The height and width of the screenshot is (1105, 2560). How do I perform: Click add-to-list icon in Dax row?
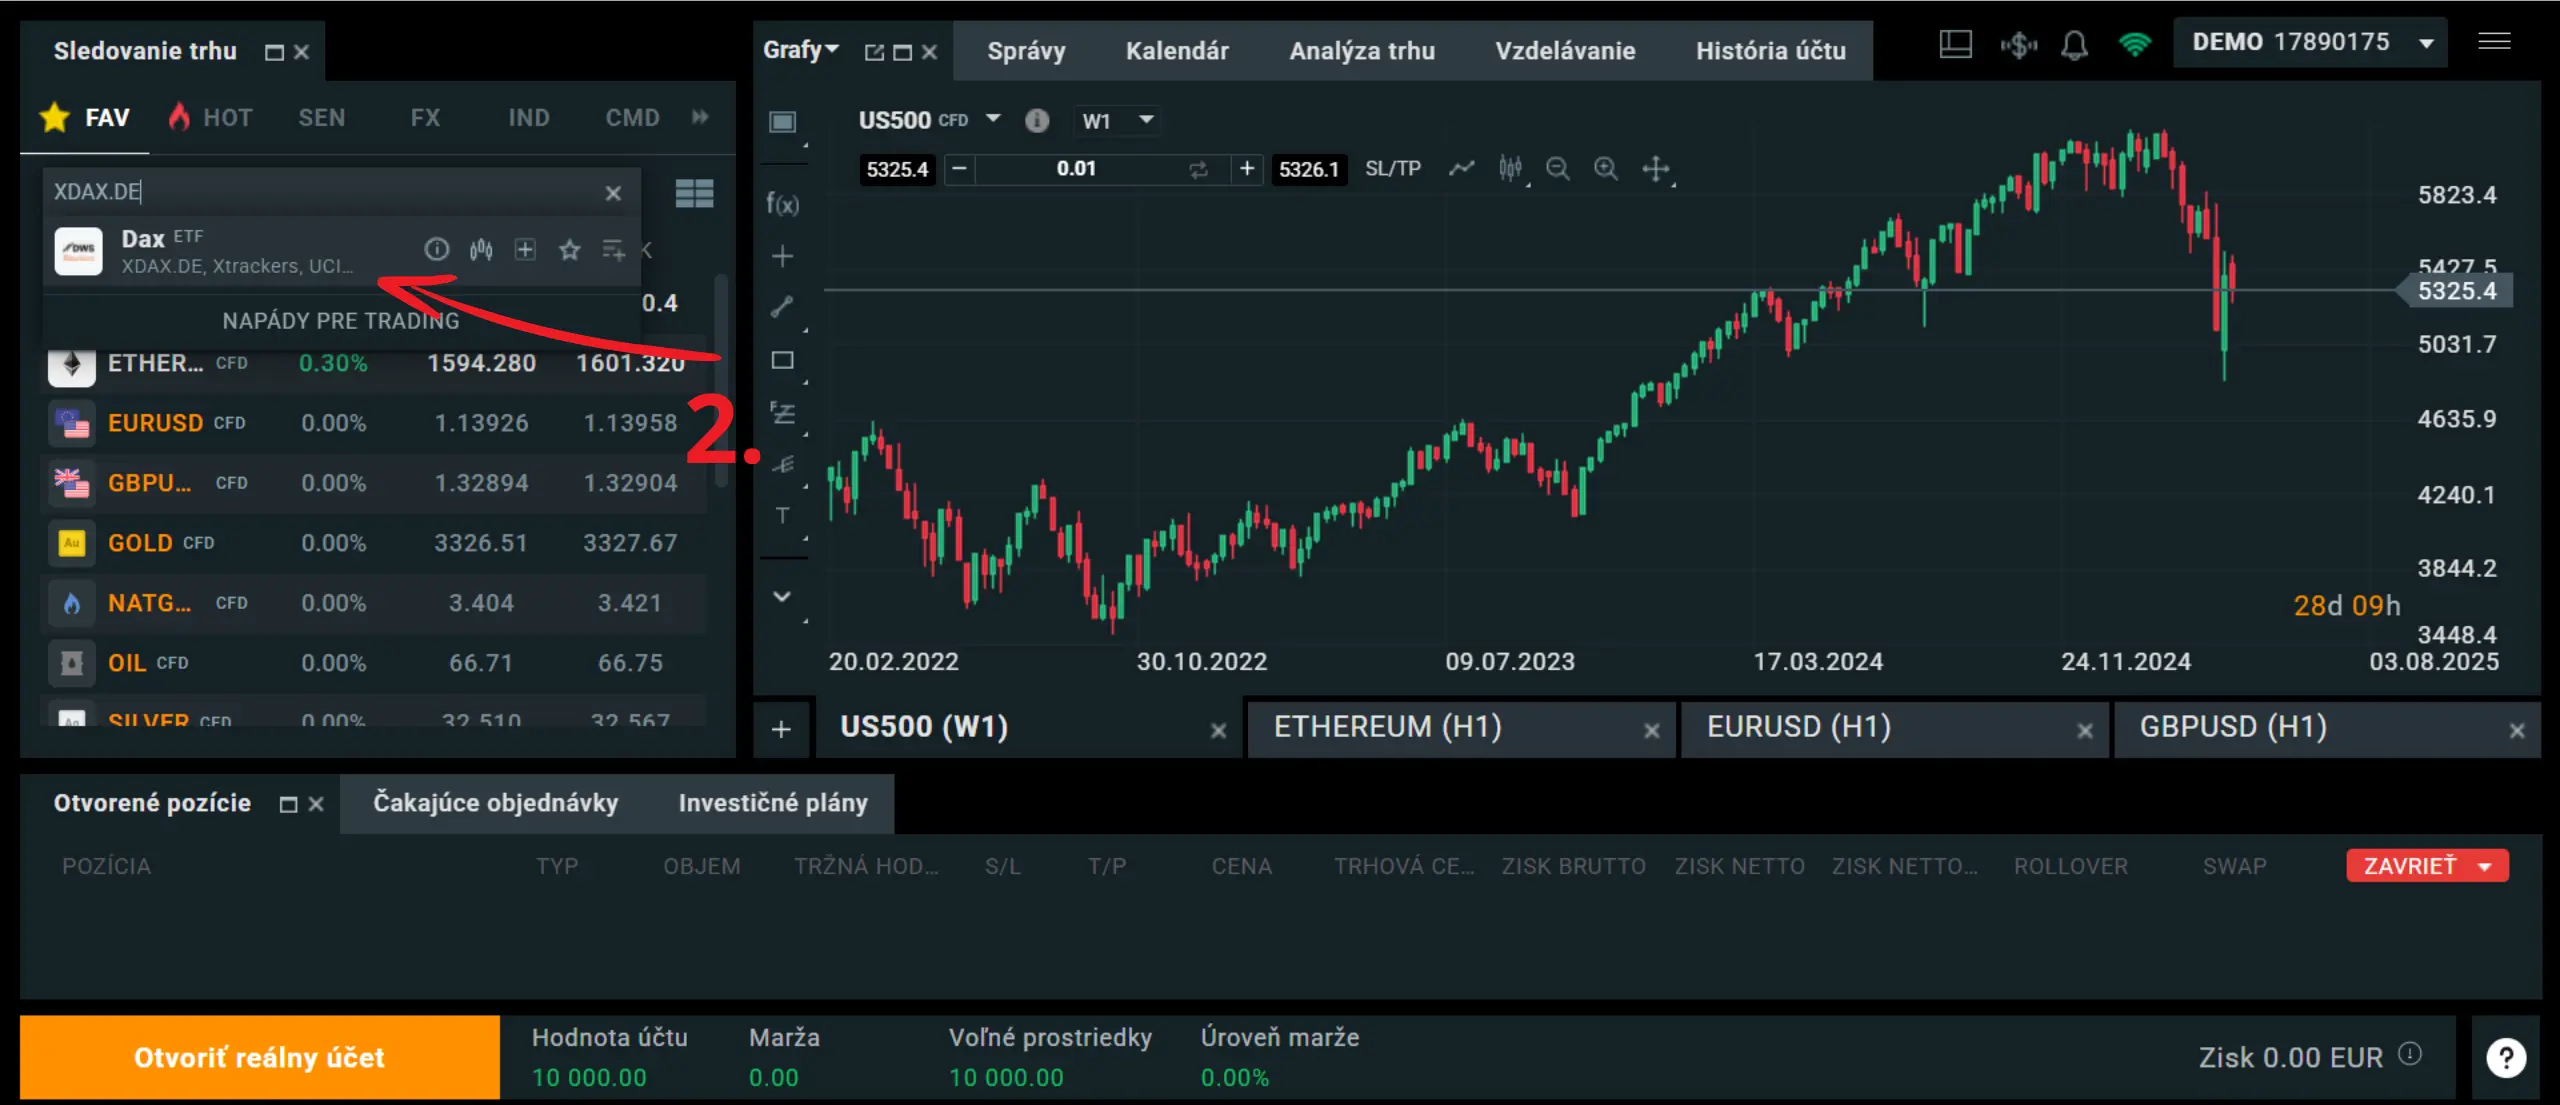coord(613,249)
